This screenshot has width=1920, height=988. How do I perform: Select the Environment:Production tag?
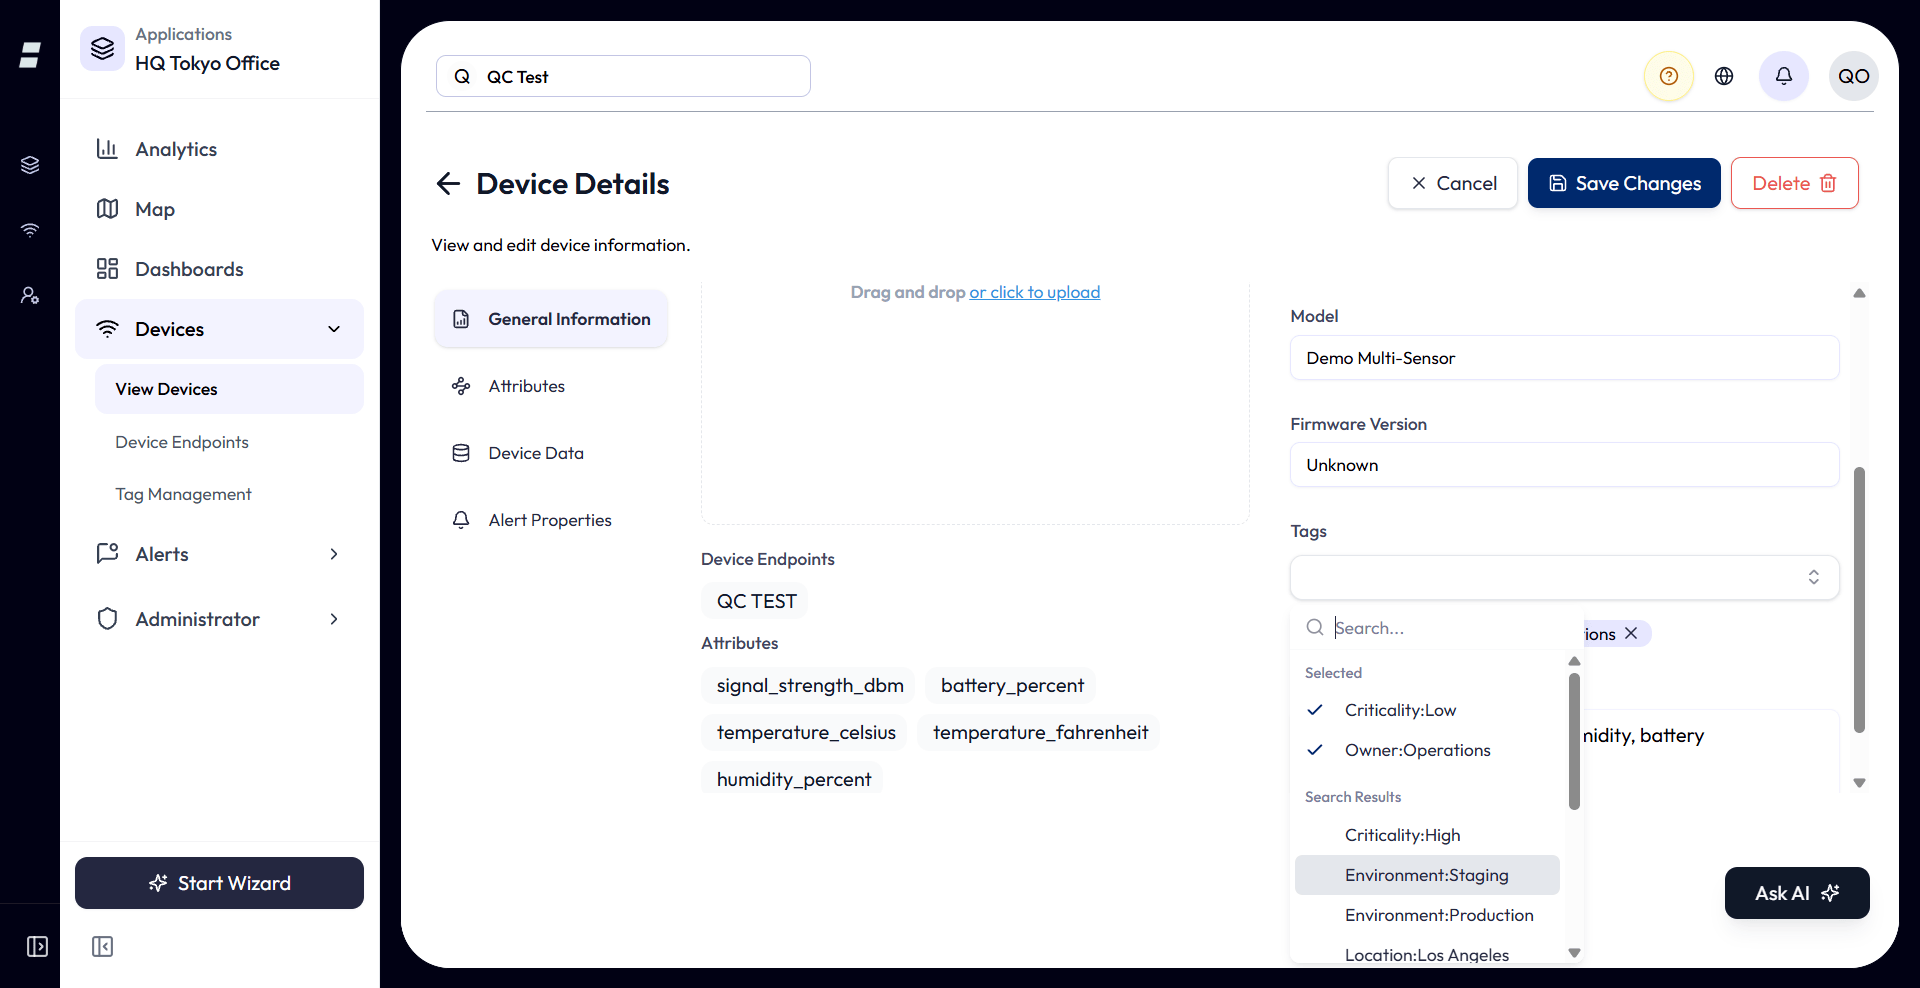coord(1427,915)
